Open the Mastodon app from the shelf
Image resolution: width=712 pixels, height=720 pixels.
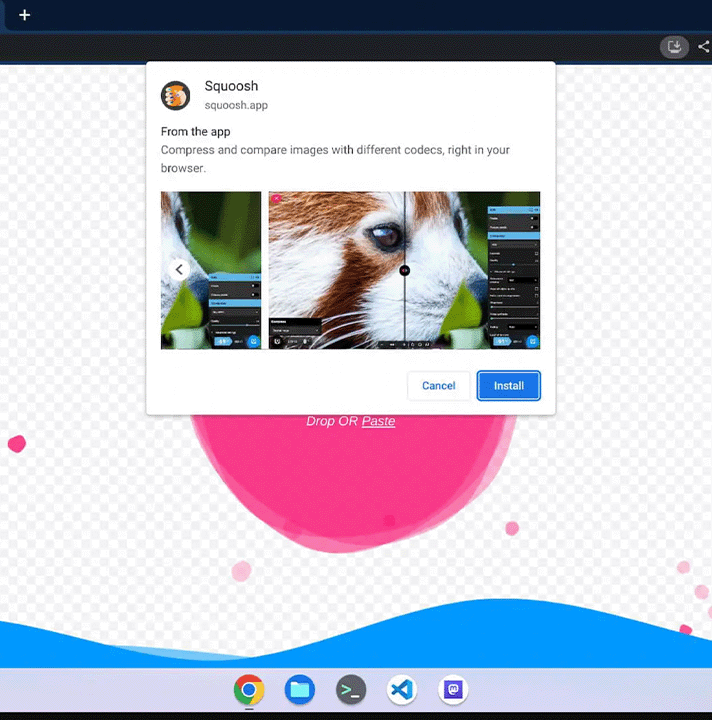pos(453,689)
